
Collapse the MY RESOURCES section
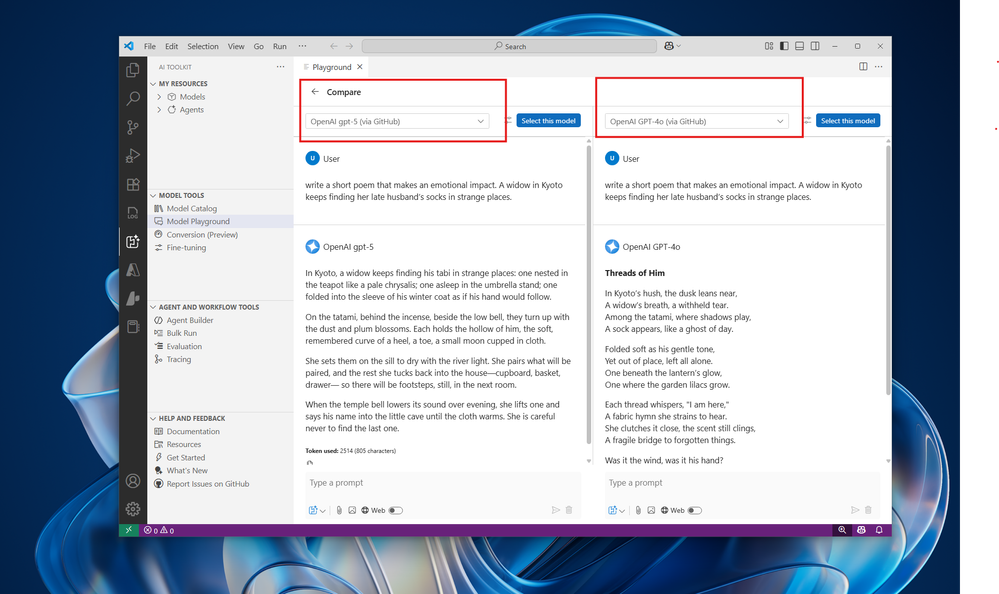pos(153,83)
